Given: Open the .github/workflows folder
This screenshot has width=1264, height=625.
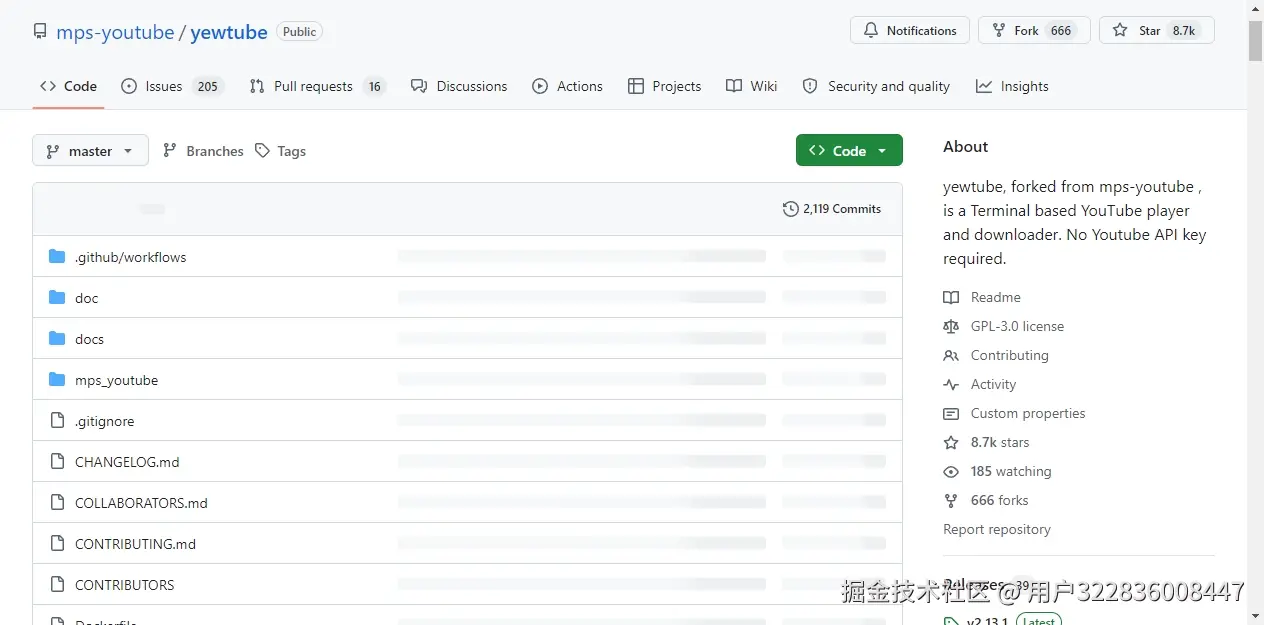Looking at the screenshot, I should (131, 257).
